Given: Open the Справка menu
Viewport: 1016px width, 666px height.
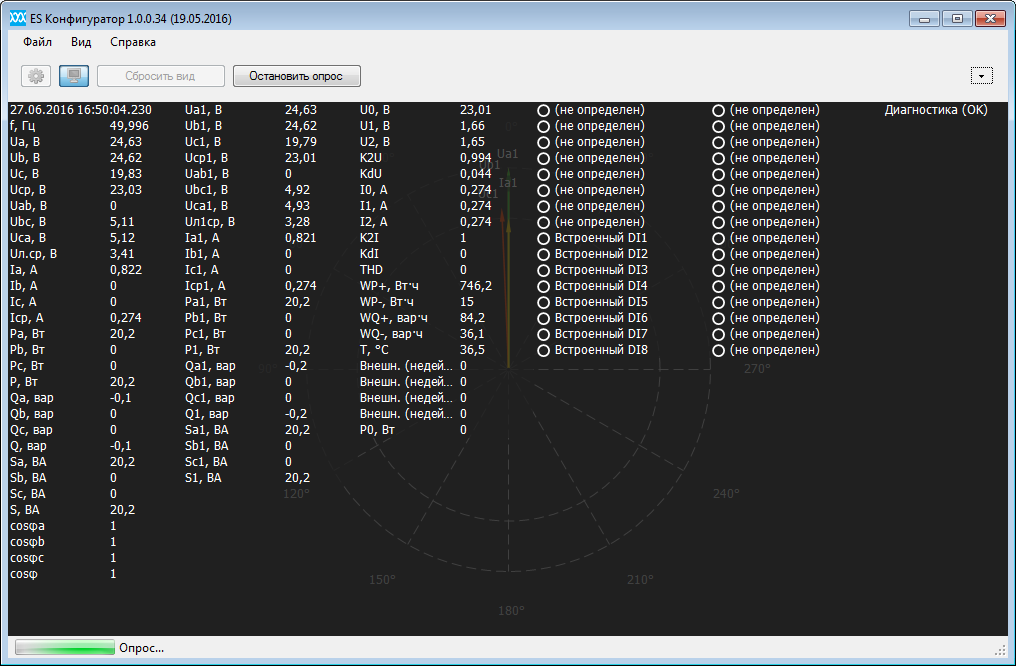Looking at the screenshot, I should 133,42.
